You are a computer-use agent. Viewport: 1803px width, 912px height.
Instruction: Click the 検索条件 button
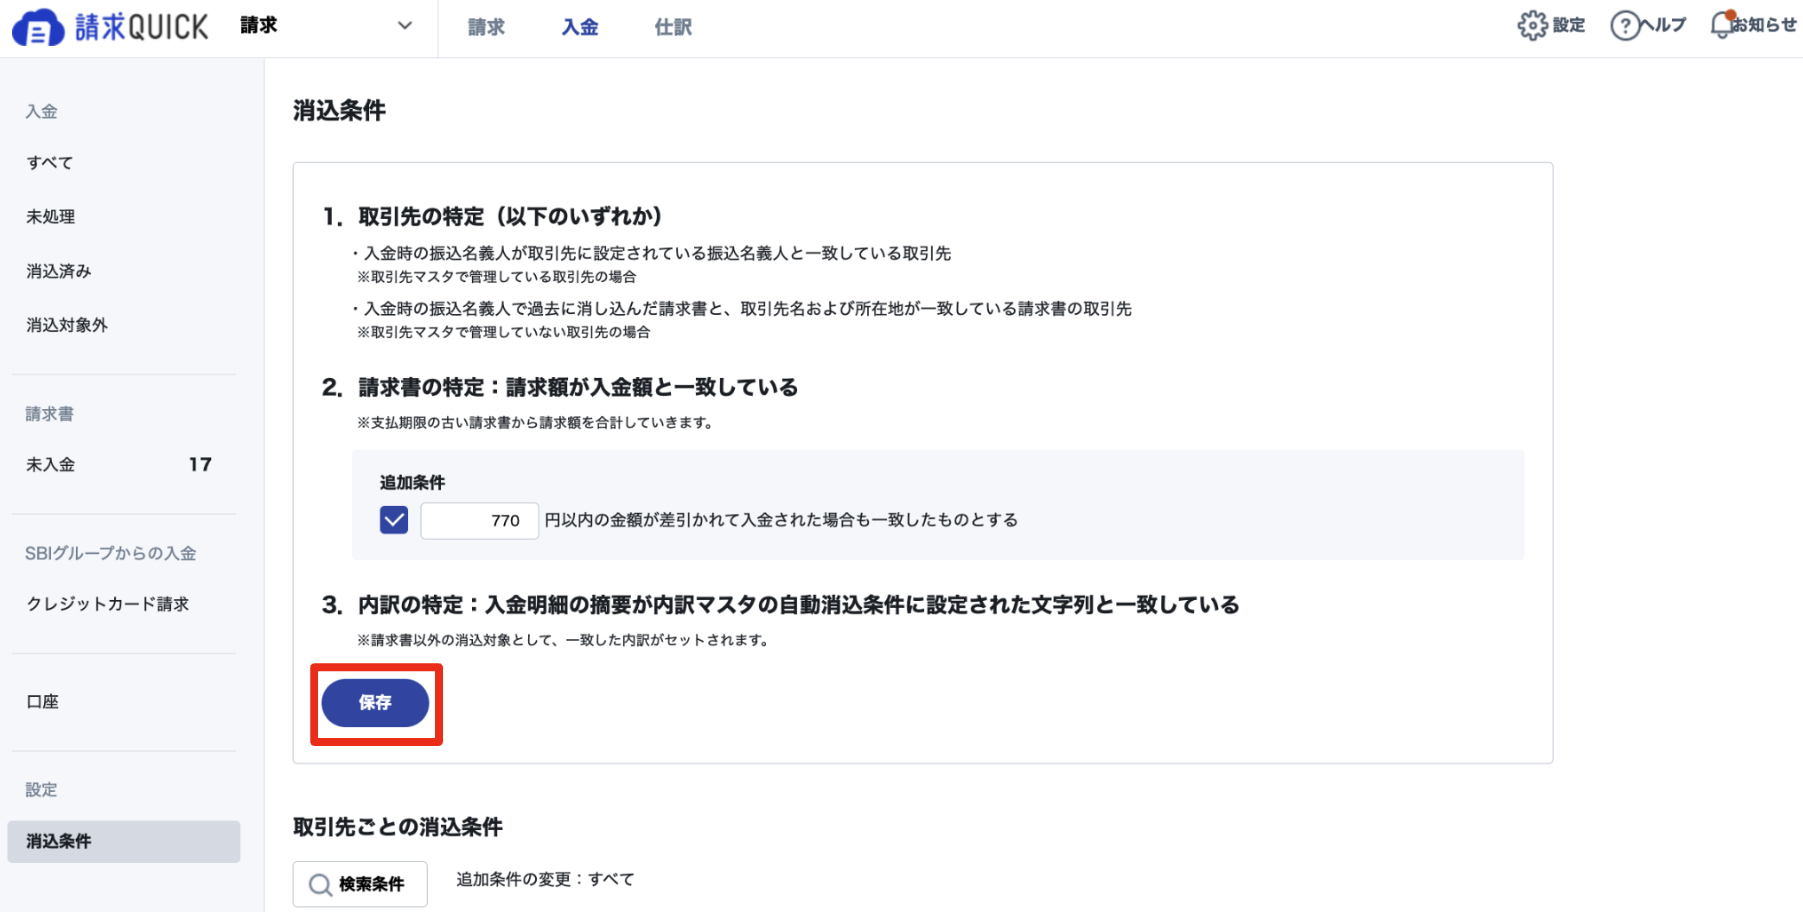pos(360,884)
